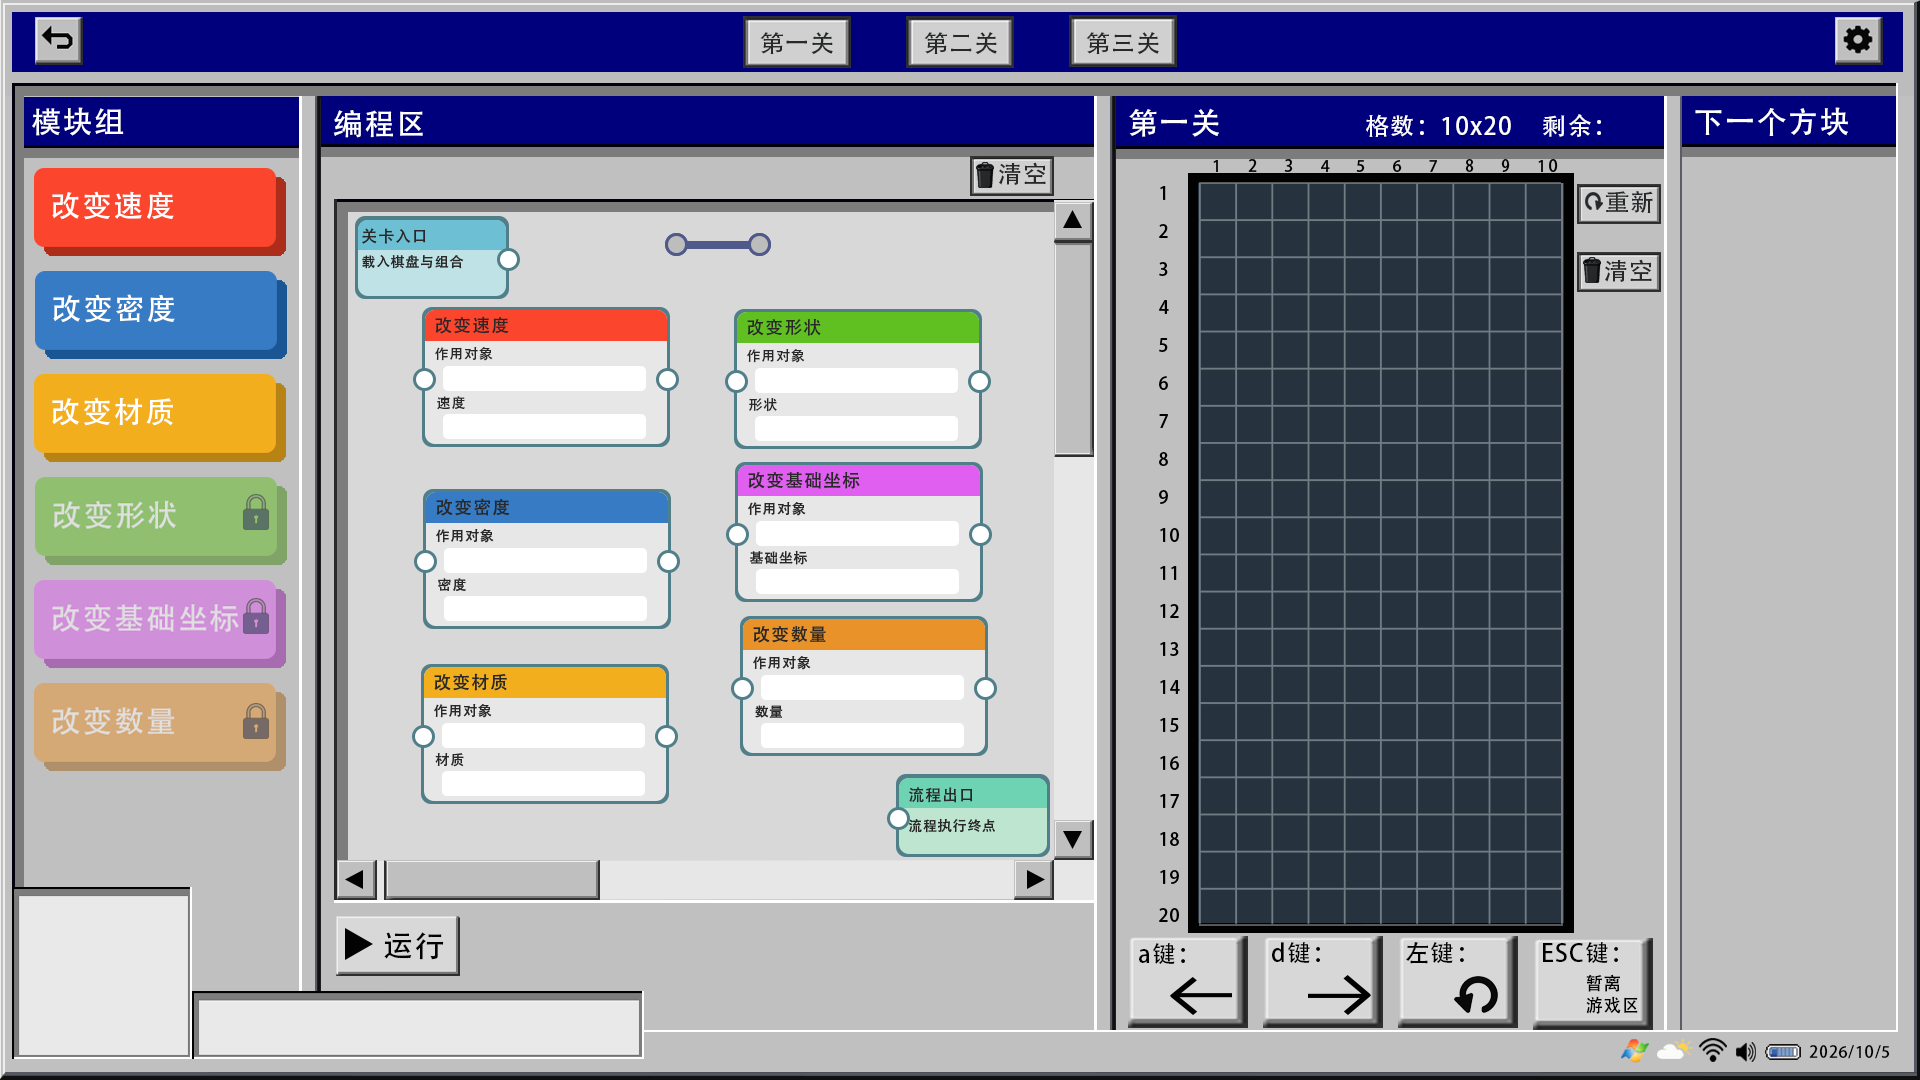The image size is (1920, 1080).
Task: Click the connector slider handle near 关卡入口
Action: coord(718,244)
